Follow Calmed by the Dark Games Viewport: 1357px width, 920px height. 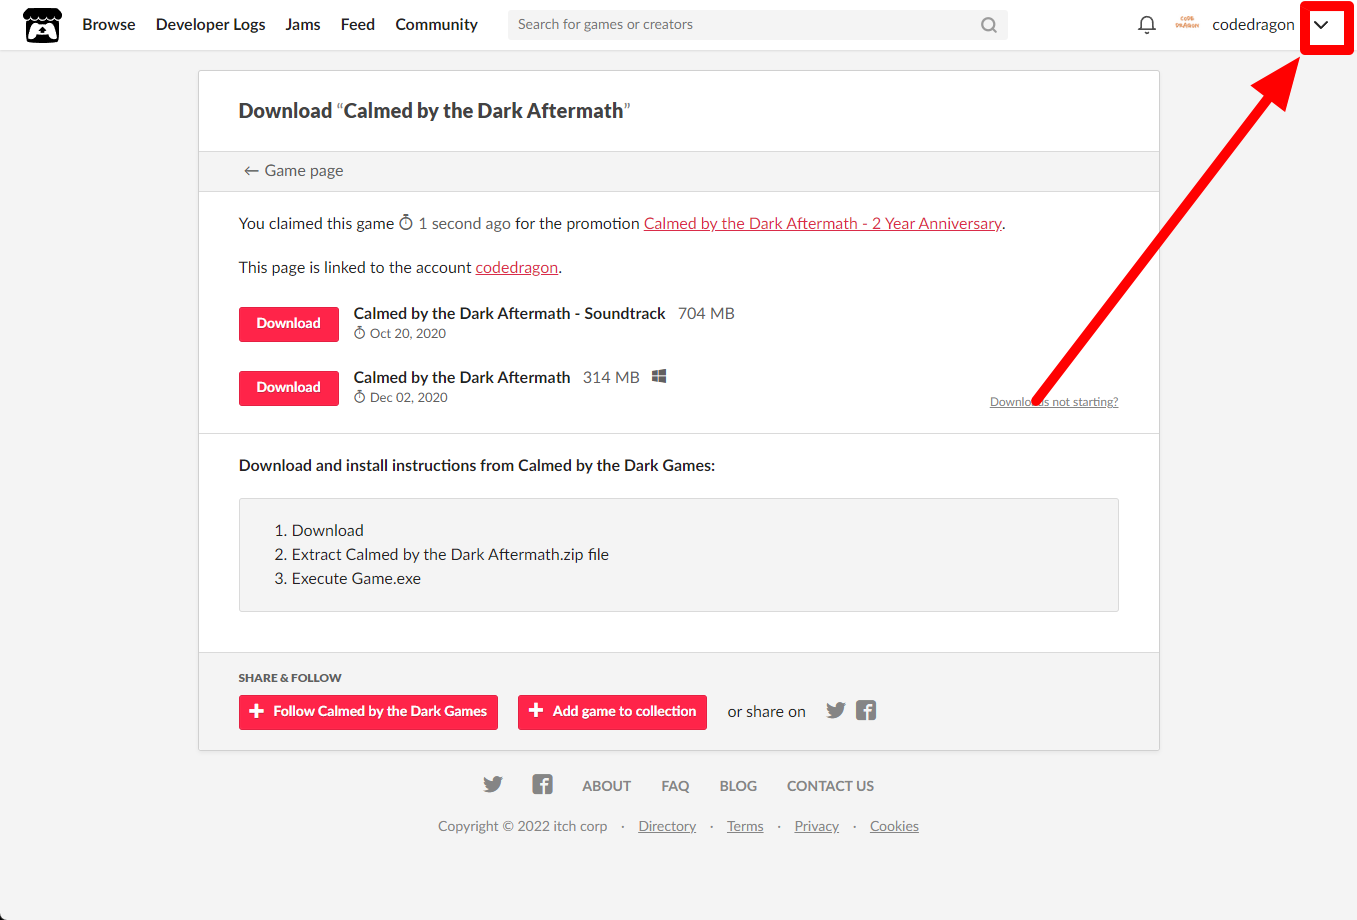[x=368, y=712]
